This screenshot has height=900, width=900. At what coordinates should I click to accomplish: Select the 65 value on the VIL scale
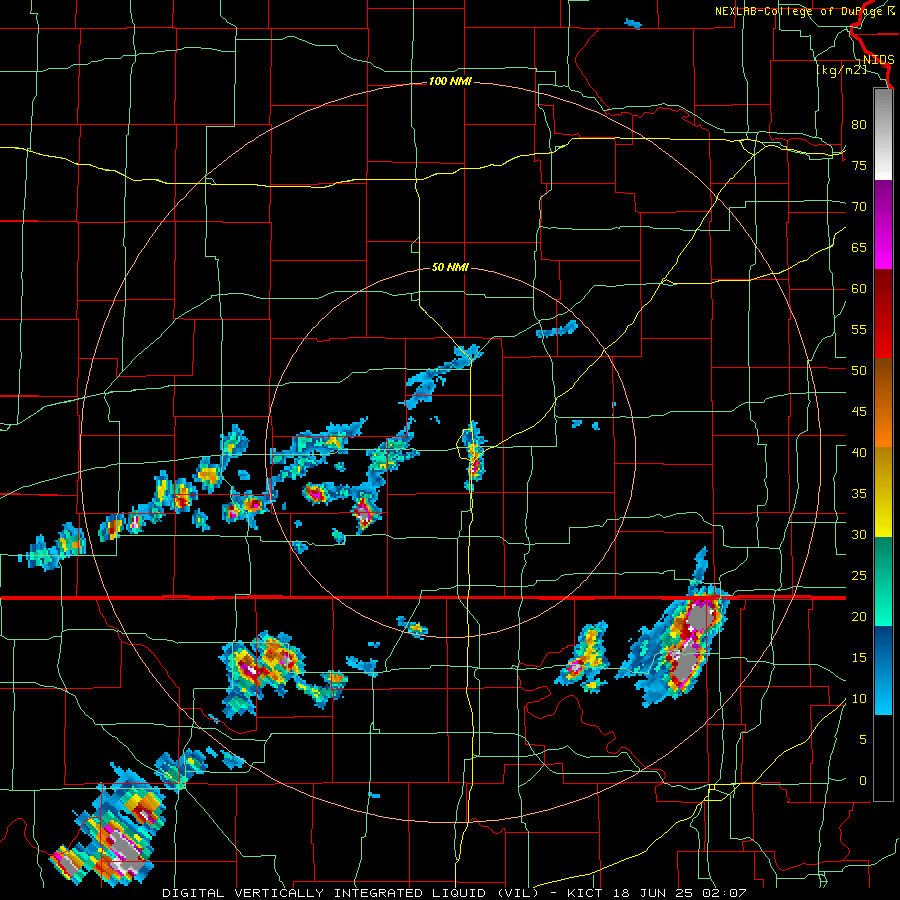pyautogui.click(x=859, y=247)
